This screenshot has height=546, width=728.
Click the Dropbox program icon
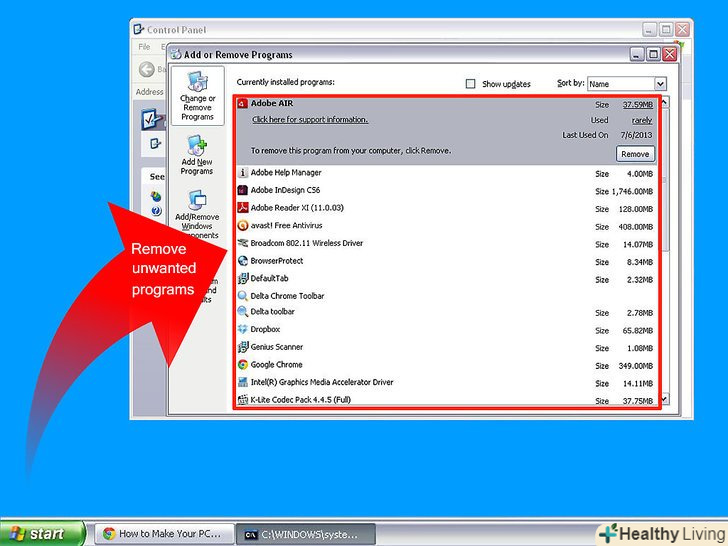242,329
